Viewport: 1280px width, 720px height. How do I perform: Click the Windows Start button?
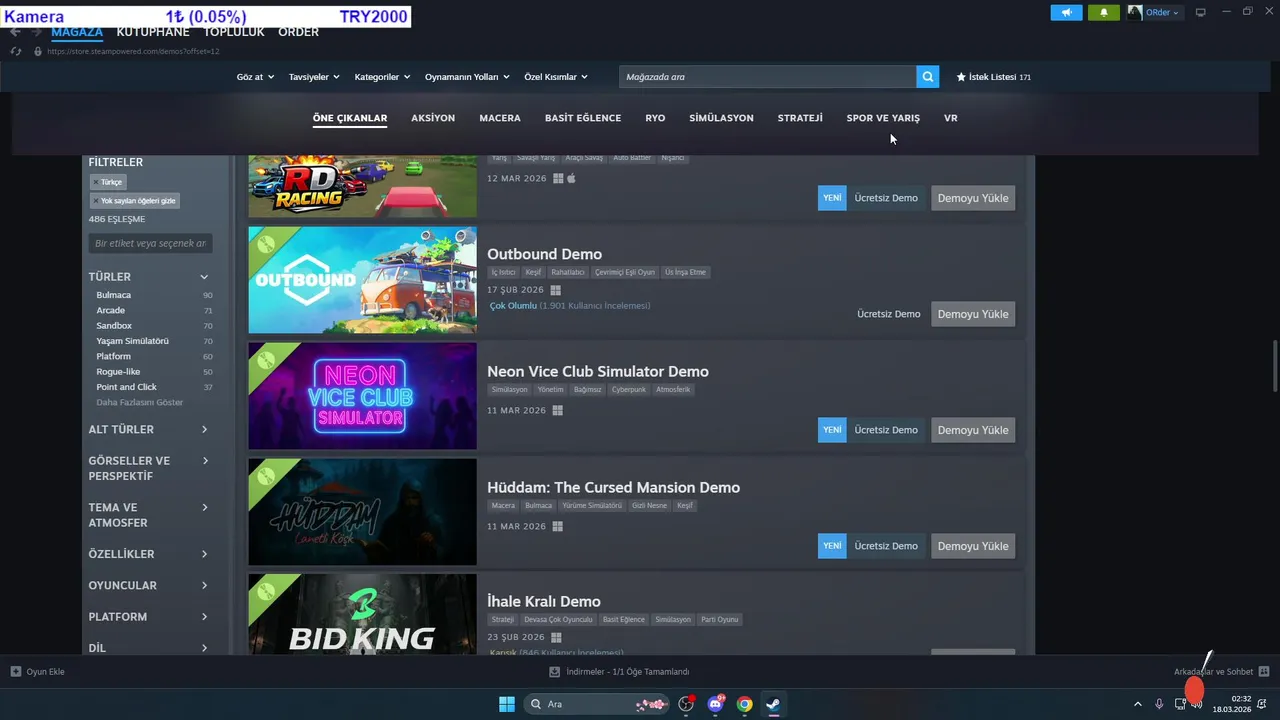[x=507, y=704]
